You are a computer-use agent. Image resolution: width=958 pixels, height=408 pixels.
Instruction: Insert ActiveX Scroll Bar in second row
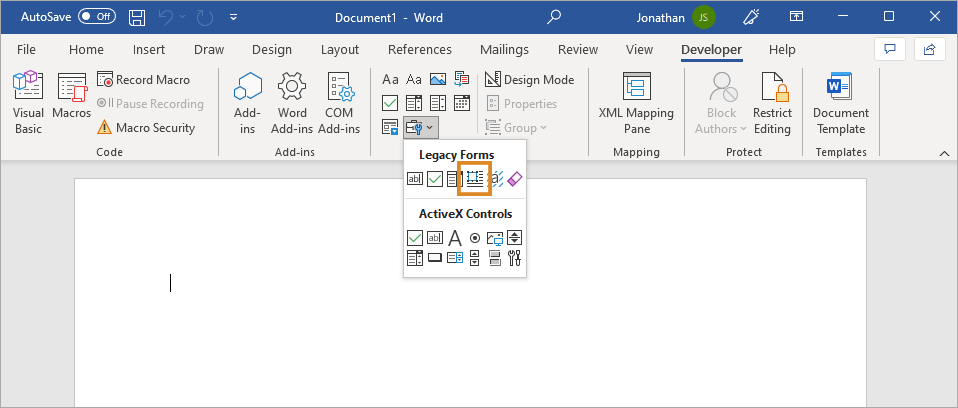click(x=475, y=258)
